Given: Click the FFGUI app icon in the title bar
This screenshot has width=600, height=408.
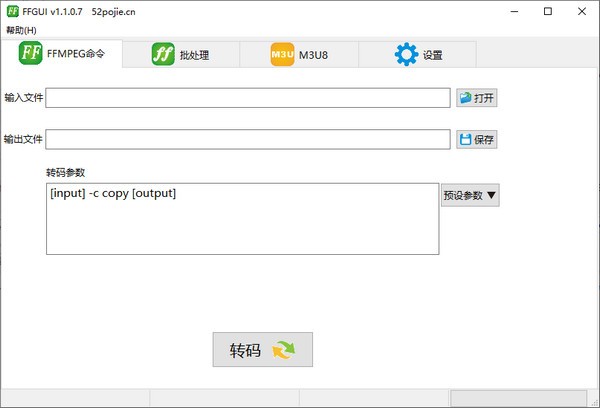Looking at the screenshot, I should click(x=13, y=11).
